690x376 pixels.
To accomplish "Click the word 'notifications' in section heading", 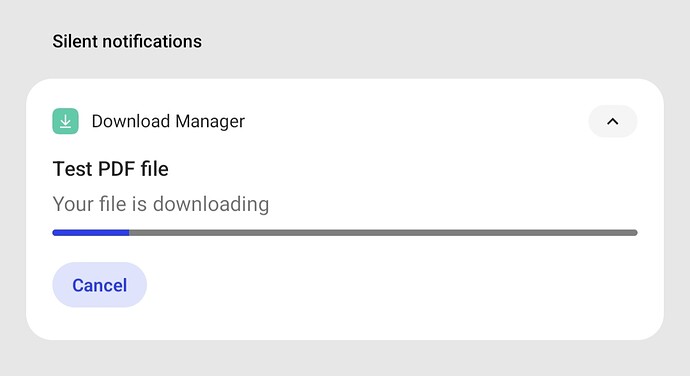I will pyautogui.click(x=152, y=42).
